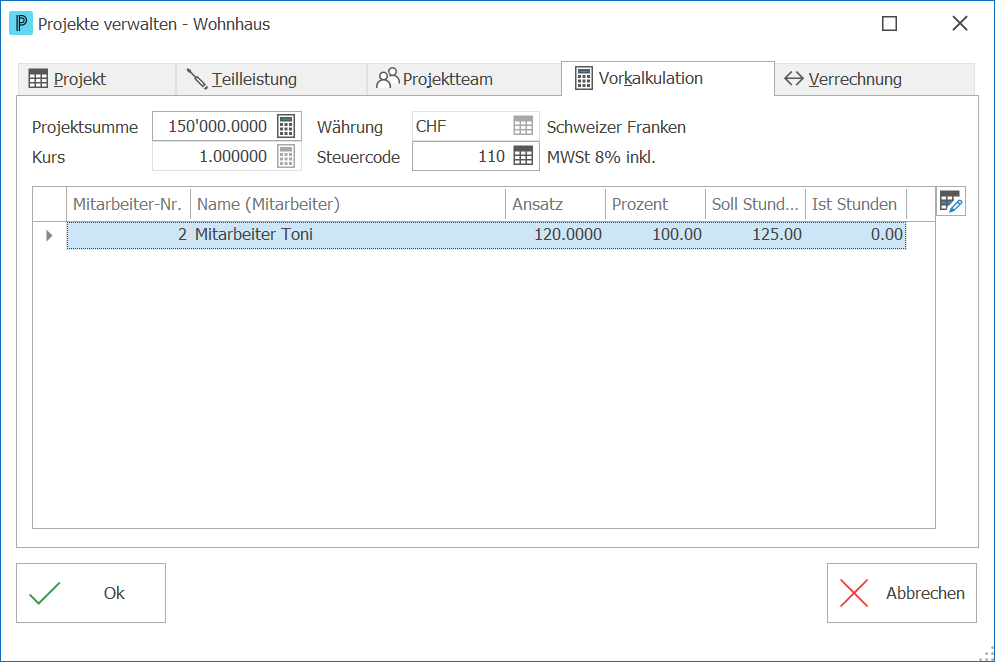Click the Ansatz value 120.0000
Viewport: 995px width, 662px height.
point(555,235)
